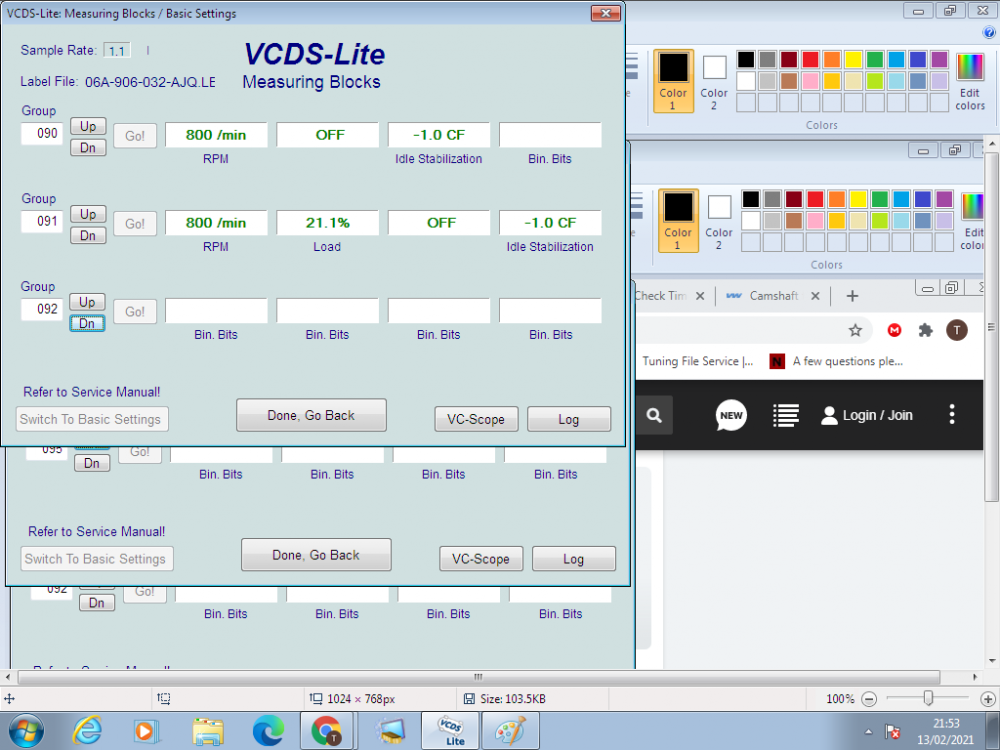1000x750 pixels.
Task: Click Log button in front VCDS window
Action: coord(569,419)
